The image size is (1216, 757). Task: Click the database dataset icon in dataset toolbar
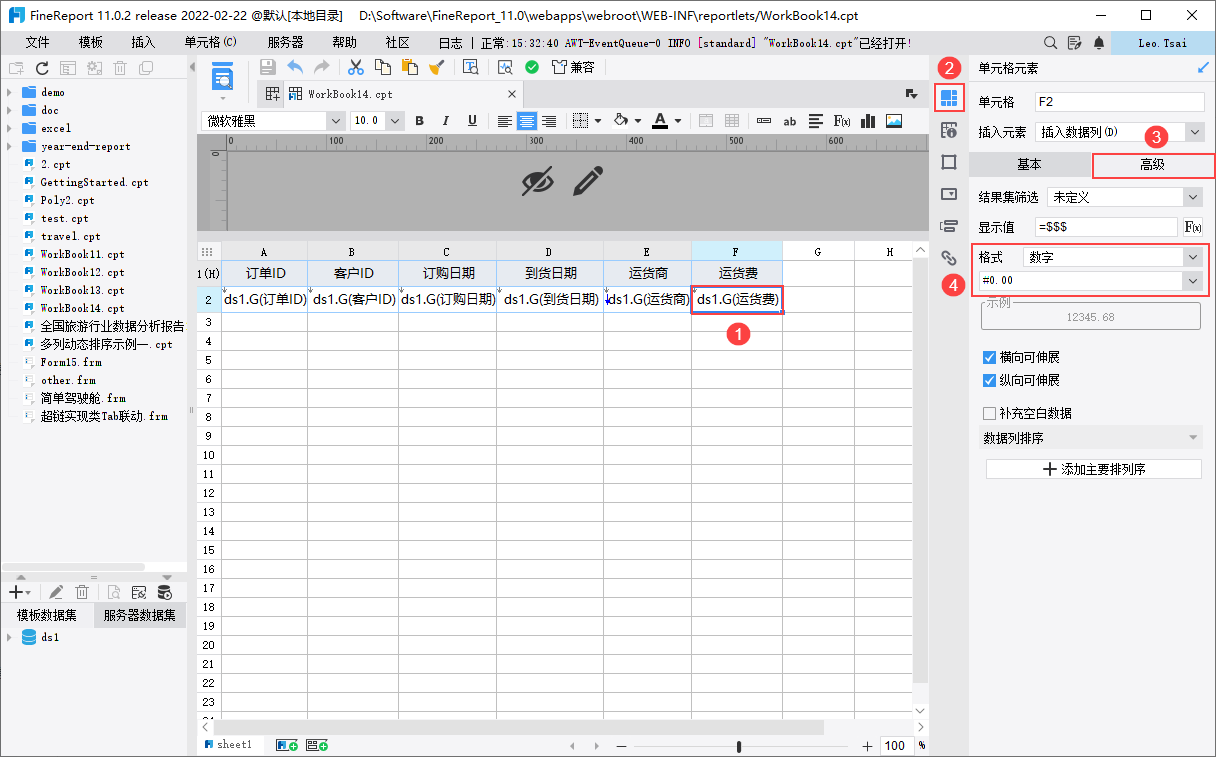click(x=165, y=592)
